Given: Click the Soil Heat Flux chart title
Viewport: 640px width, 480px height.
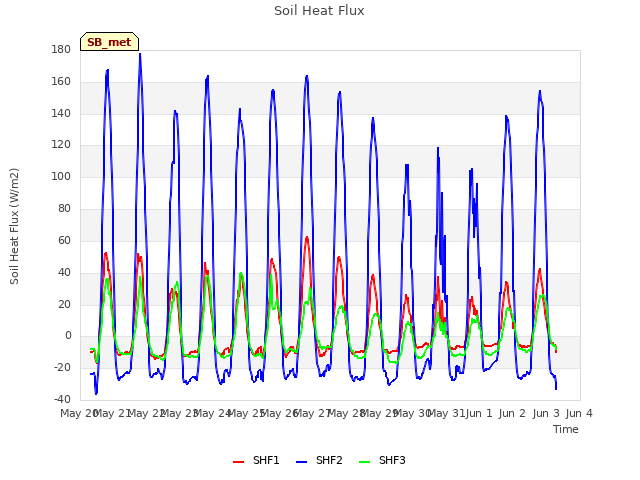Looking at the screenshot, I should click(x=319, y=11).
